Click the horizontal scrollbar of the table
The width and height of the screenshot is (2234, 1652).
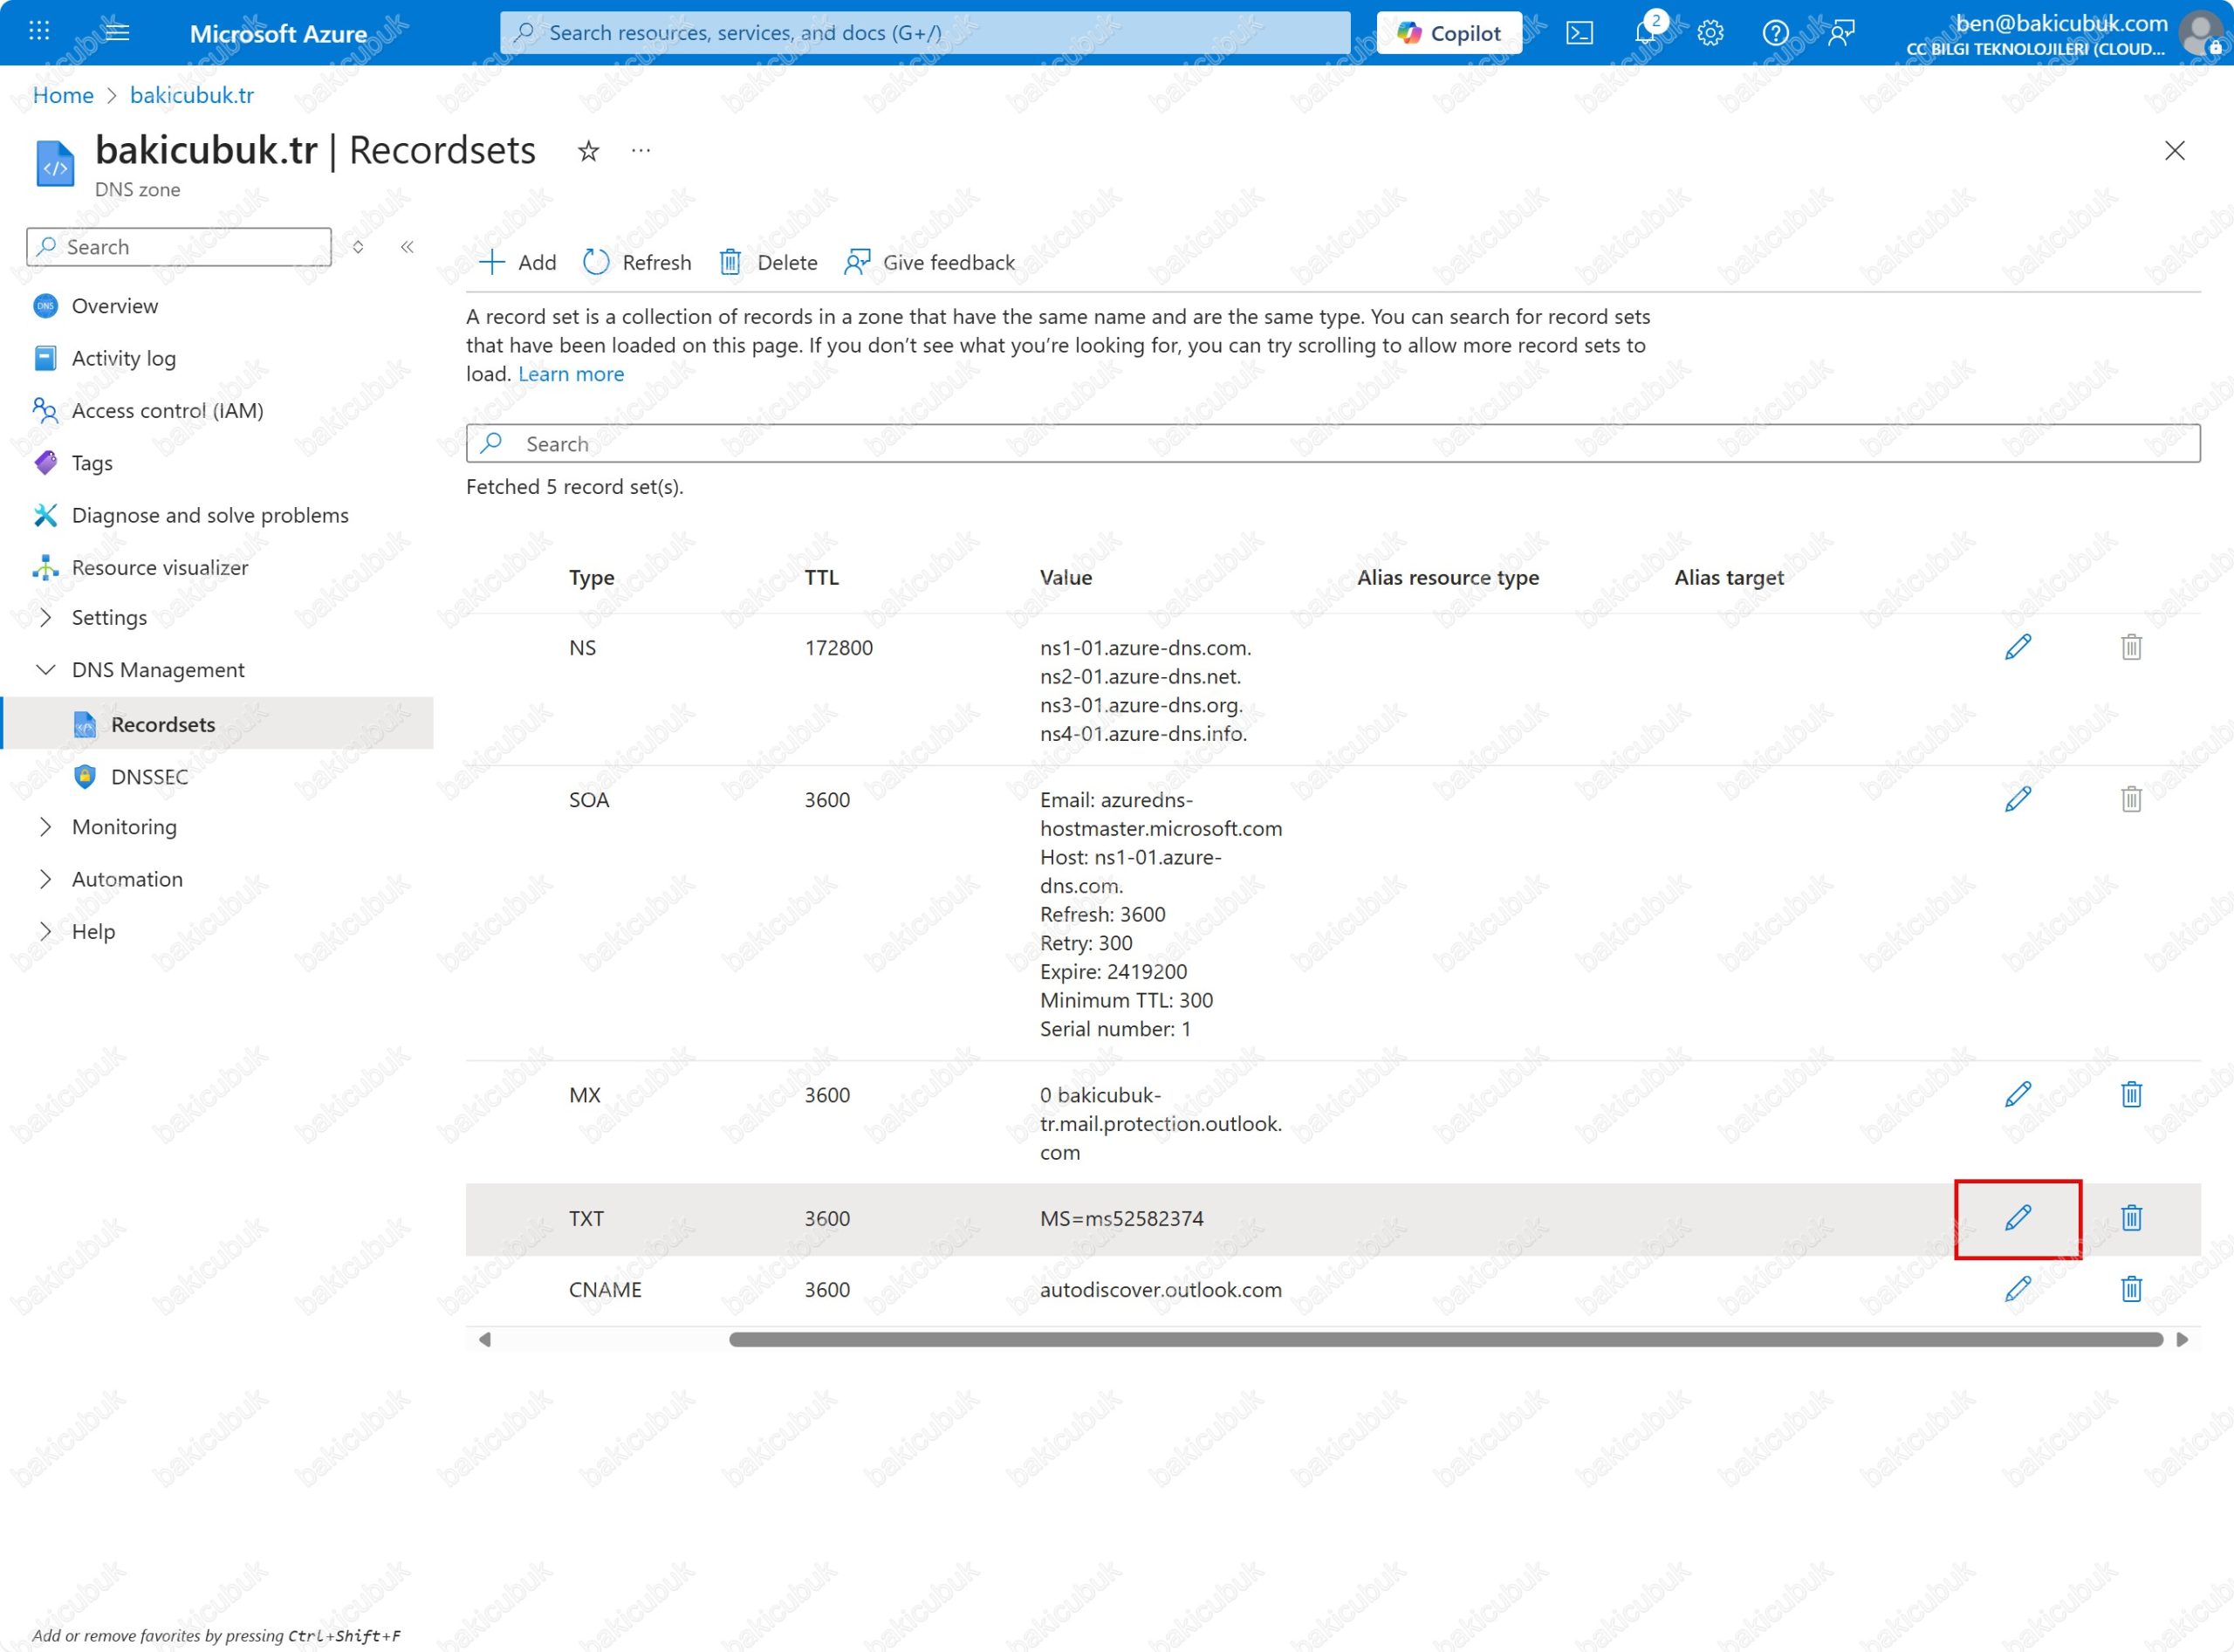(x=1445, y=1339)
